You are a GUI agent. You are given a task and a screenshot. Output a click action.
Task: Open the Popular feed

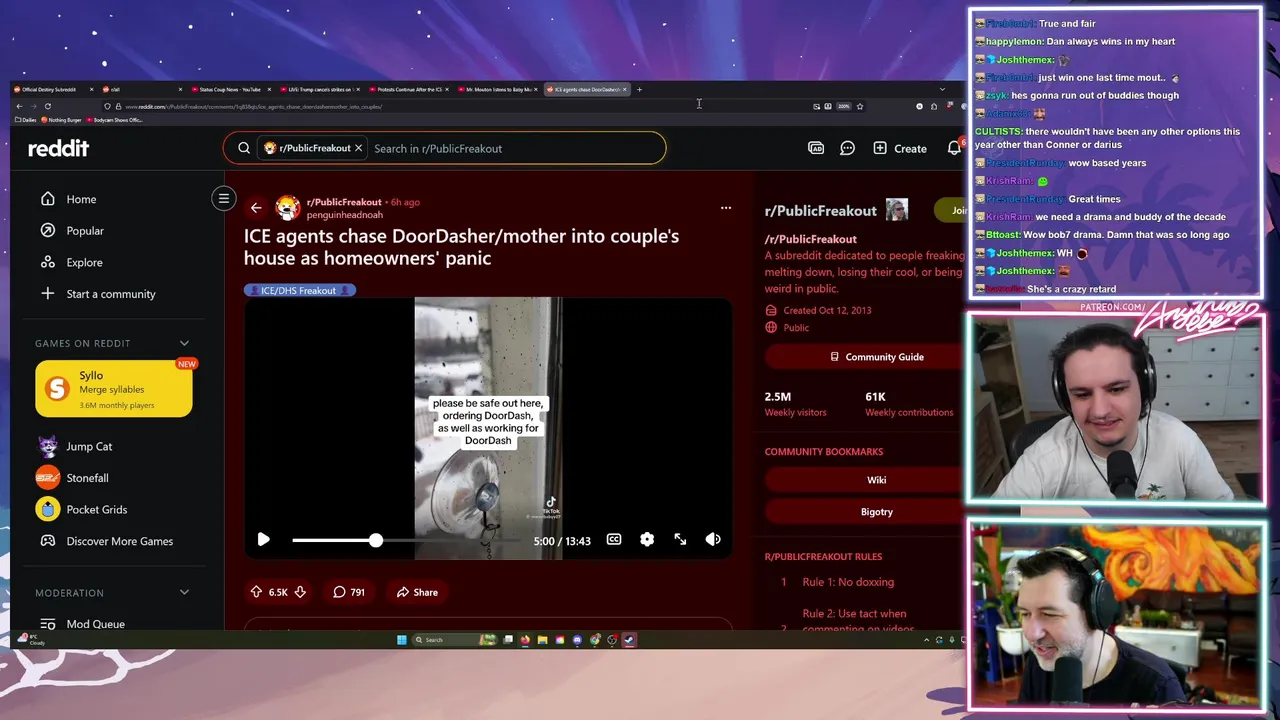pyautogui.click(x=85, y=231)
